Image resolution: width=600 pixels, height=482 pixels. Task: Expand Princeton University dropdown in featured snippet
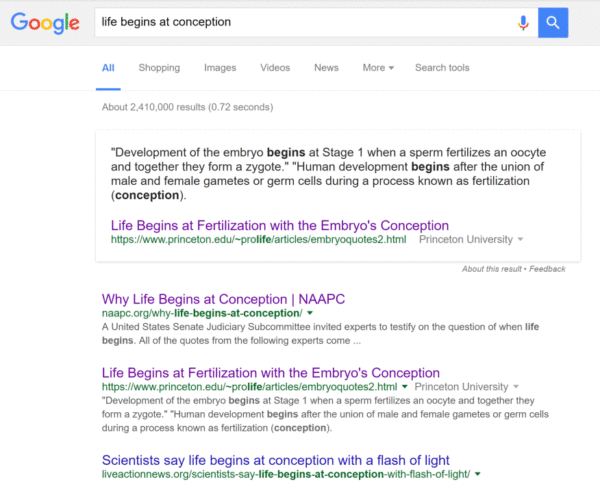pyautogui.click(x=520, y=239)
